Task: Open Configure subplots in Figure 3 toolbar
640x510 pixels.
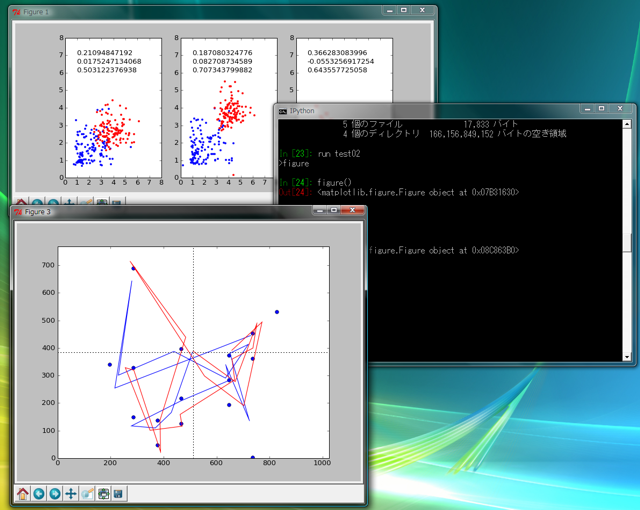Action: click(103, 494)
